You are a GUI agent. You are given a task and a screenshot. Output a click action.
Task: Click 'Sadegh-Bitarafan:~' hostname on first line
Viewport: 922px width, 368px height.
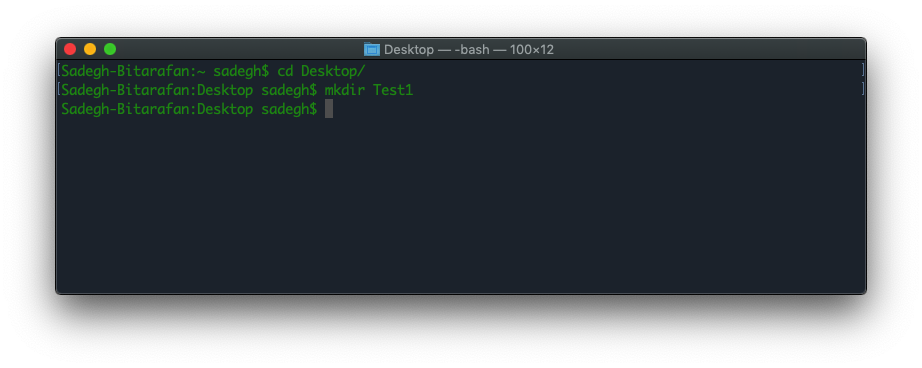tap(133, 71)
